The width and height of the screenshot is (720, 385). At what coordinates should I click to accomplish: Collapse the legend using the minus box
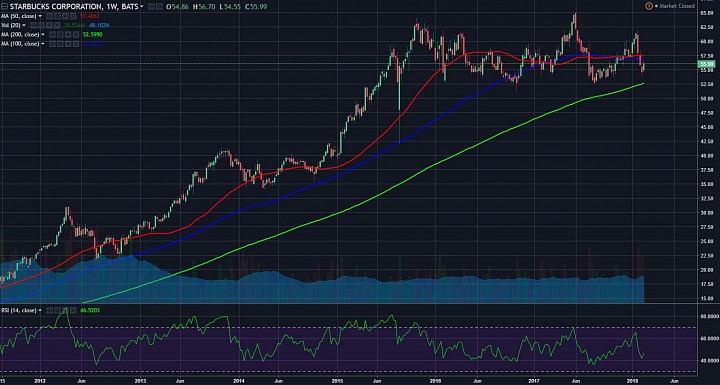tap(4, 6)
